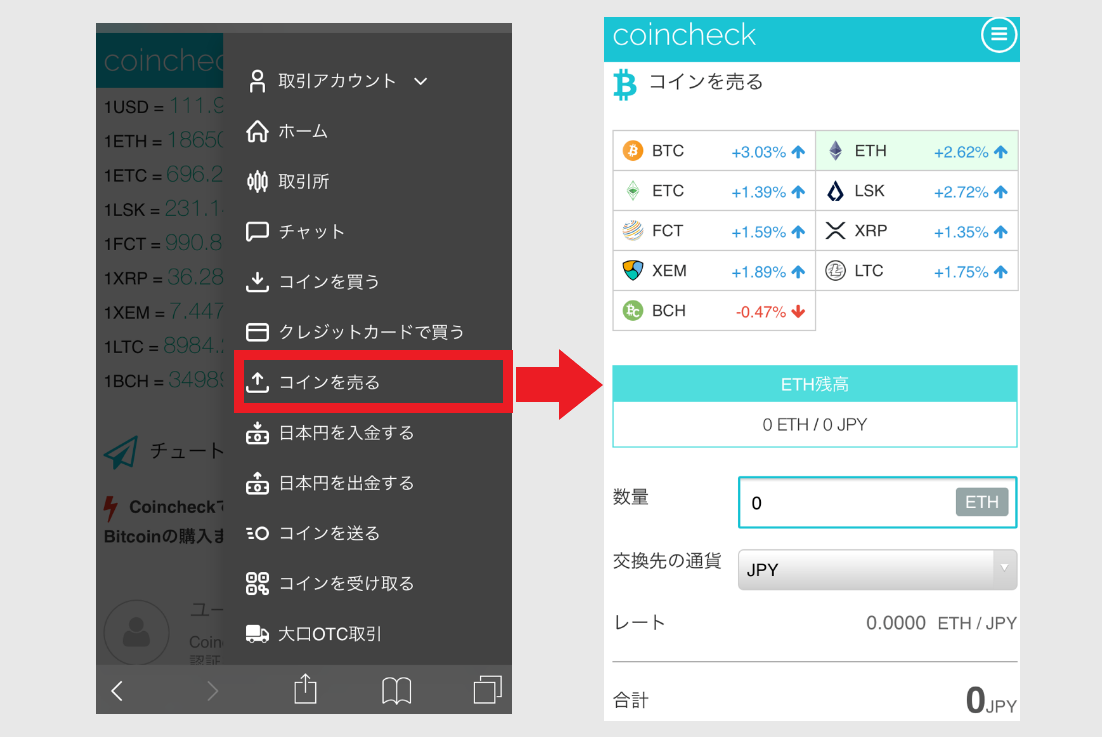1102x737 pixels.
Task: Open the hamburger menu in coincheck header
Action: [x=998, y=34]
